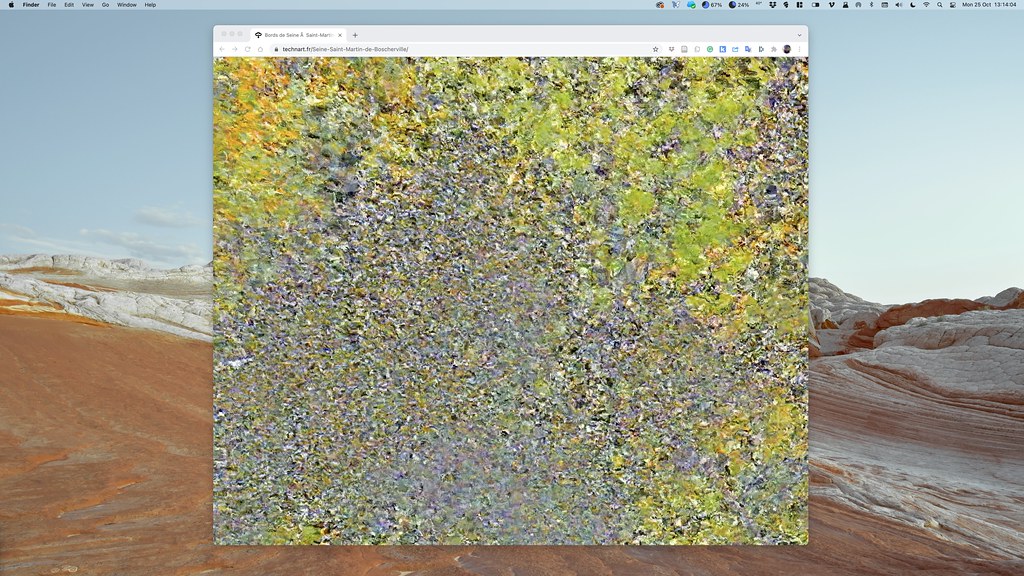Click the blue K extension icon
Viewport: 1024px width, 576px height.
click(723, 49)
